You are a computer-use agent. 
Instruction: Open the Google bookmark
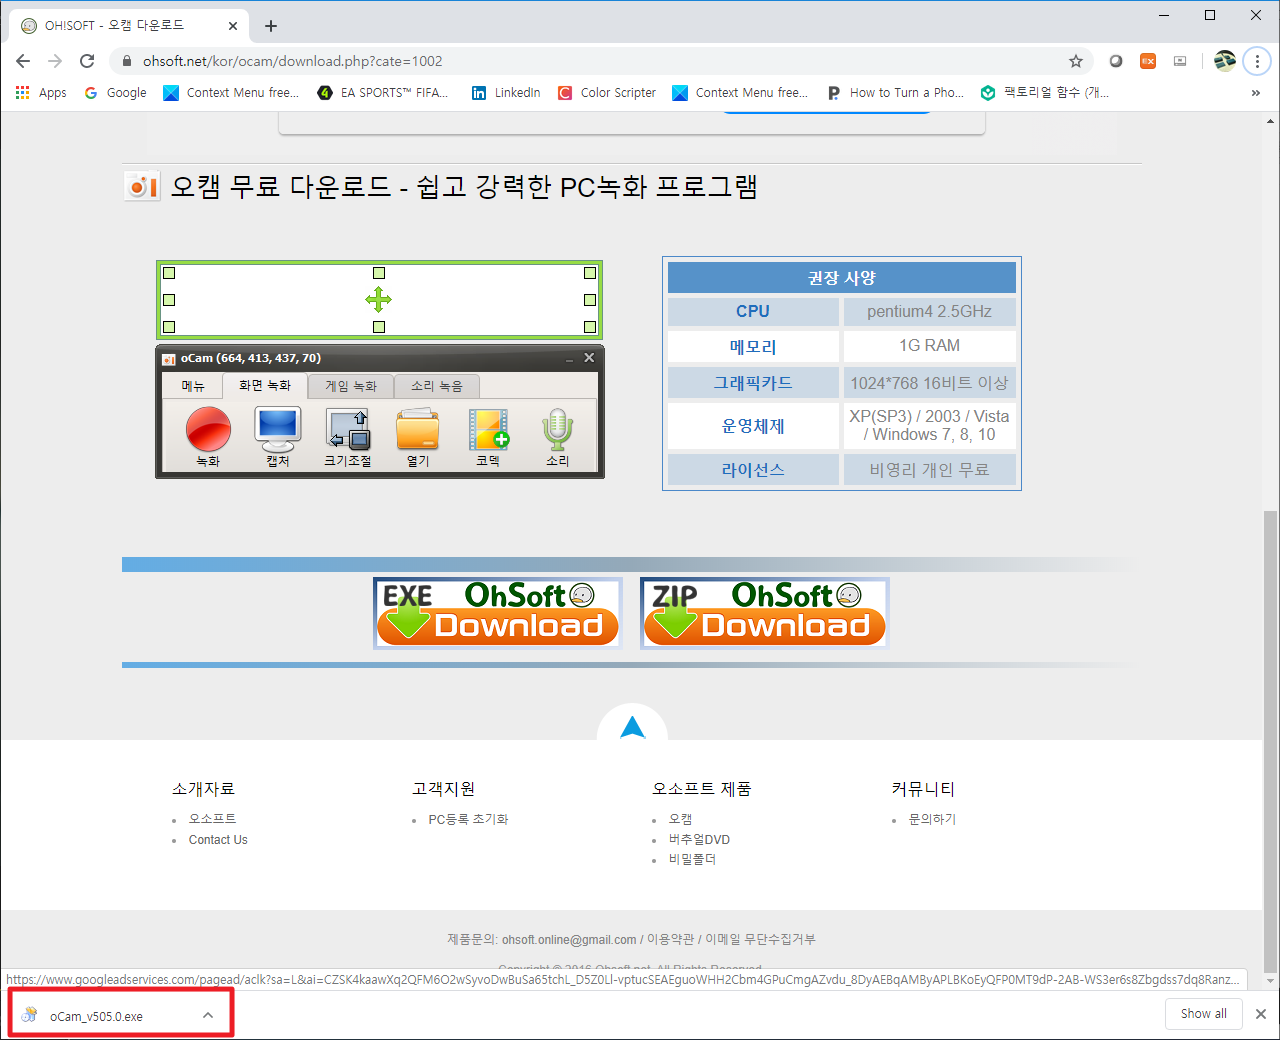click(x=115, y=92)
